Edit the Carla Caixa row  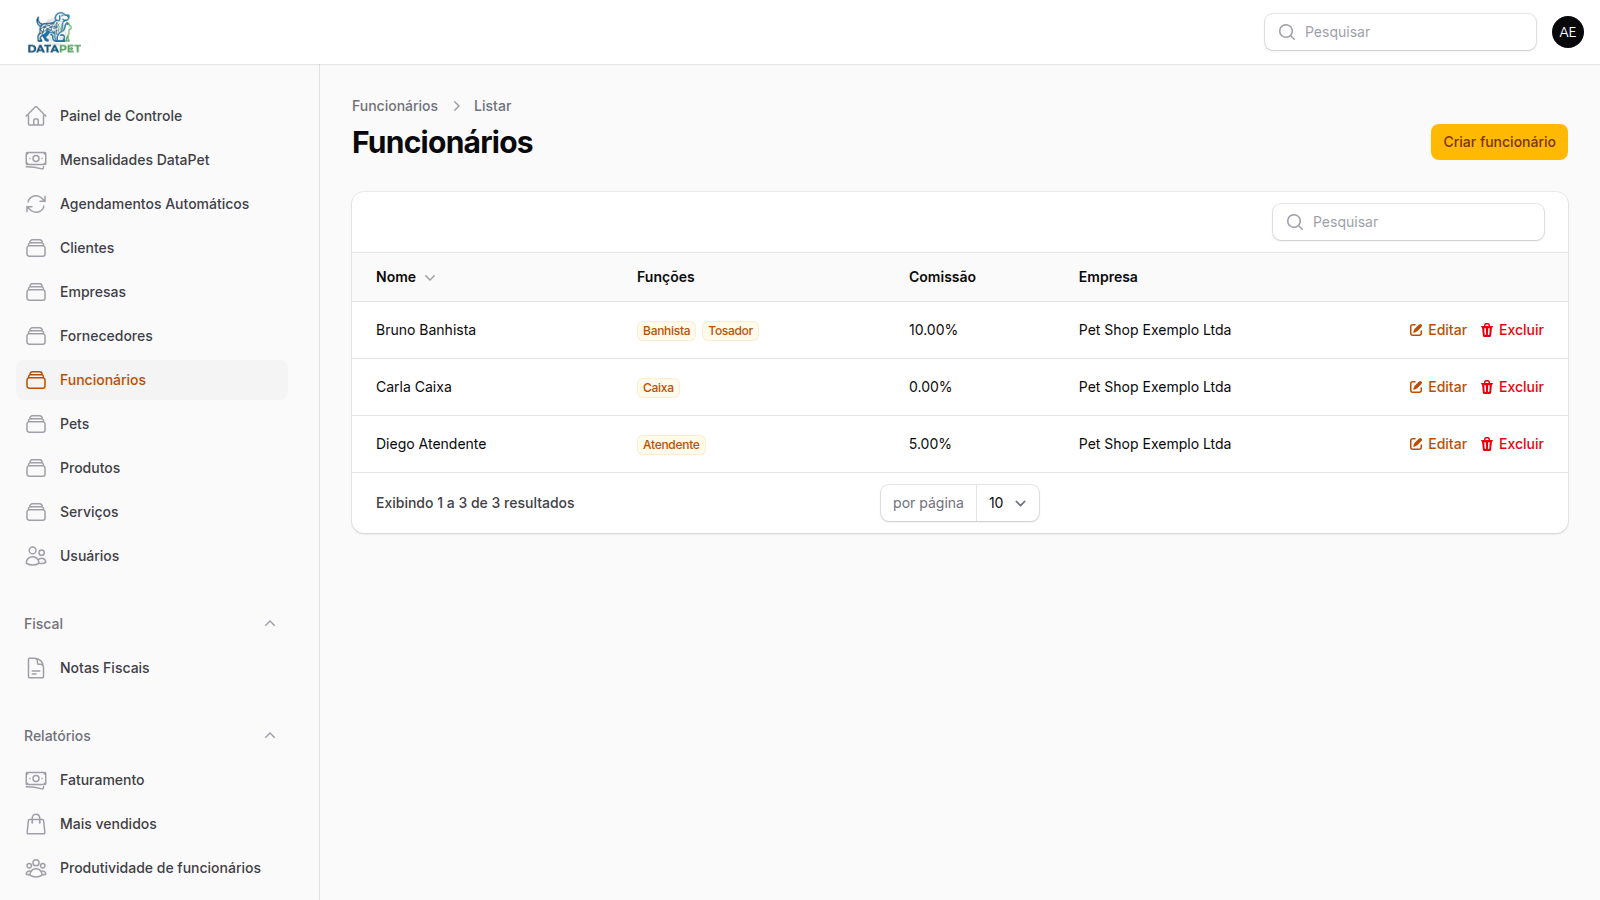coord(1438,387)
